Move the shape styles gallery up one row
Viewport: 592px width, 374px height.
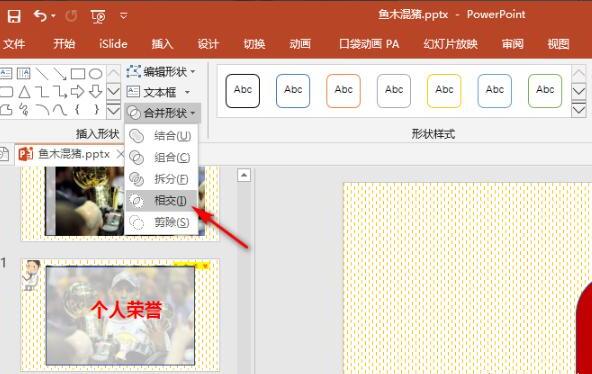[x=579, y=73]
